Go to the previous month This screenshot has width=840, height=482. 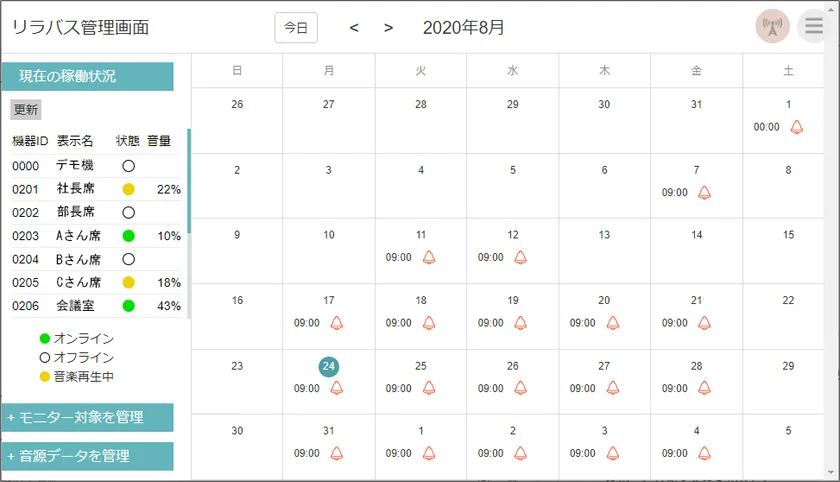pyautogui.click(x=354, y=27)
